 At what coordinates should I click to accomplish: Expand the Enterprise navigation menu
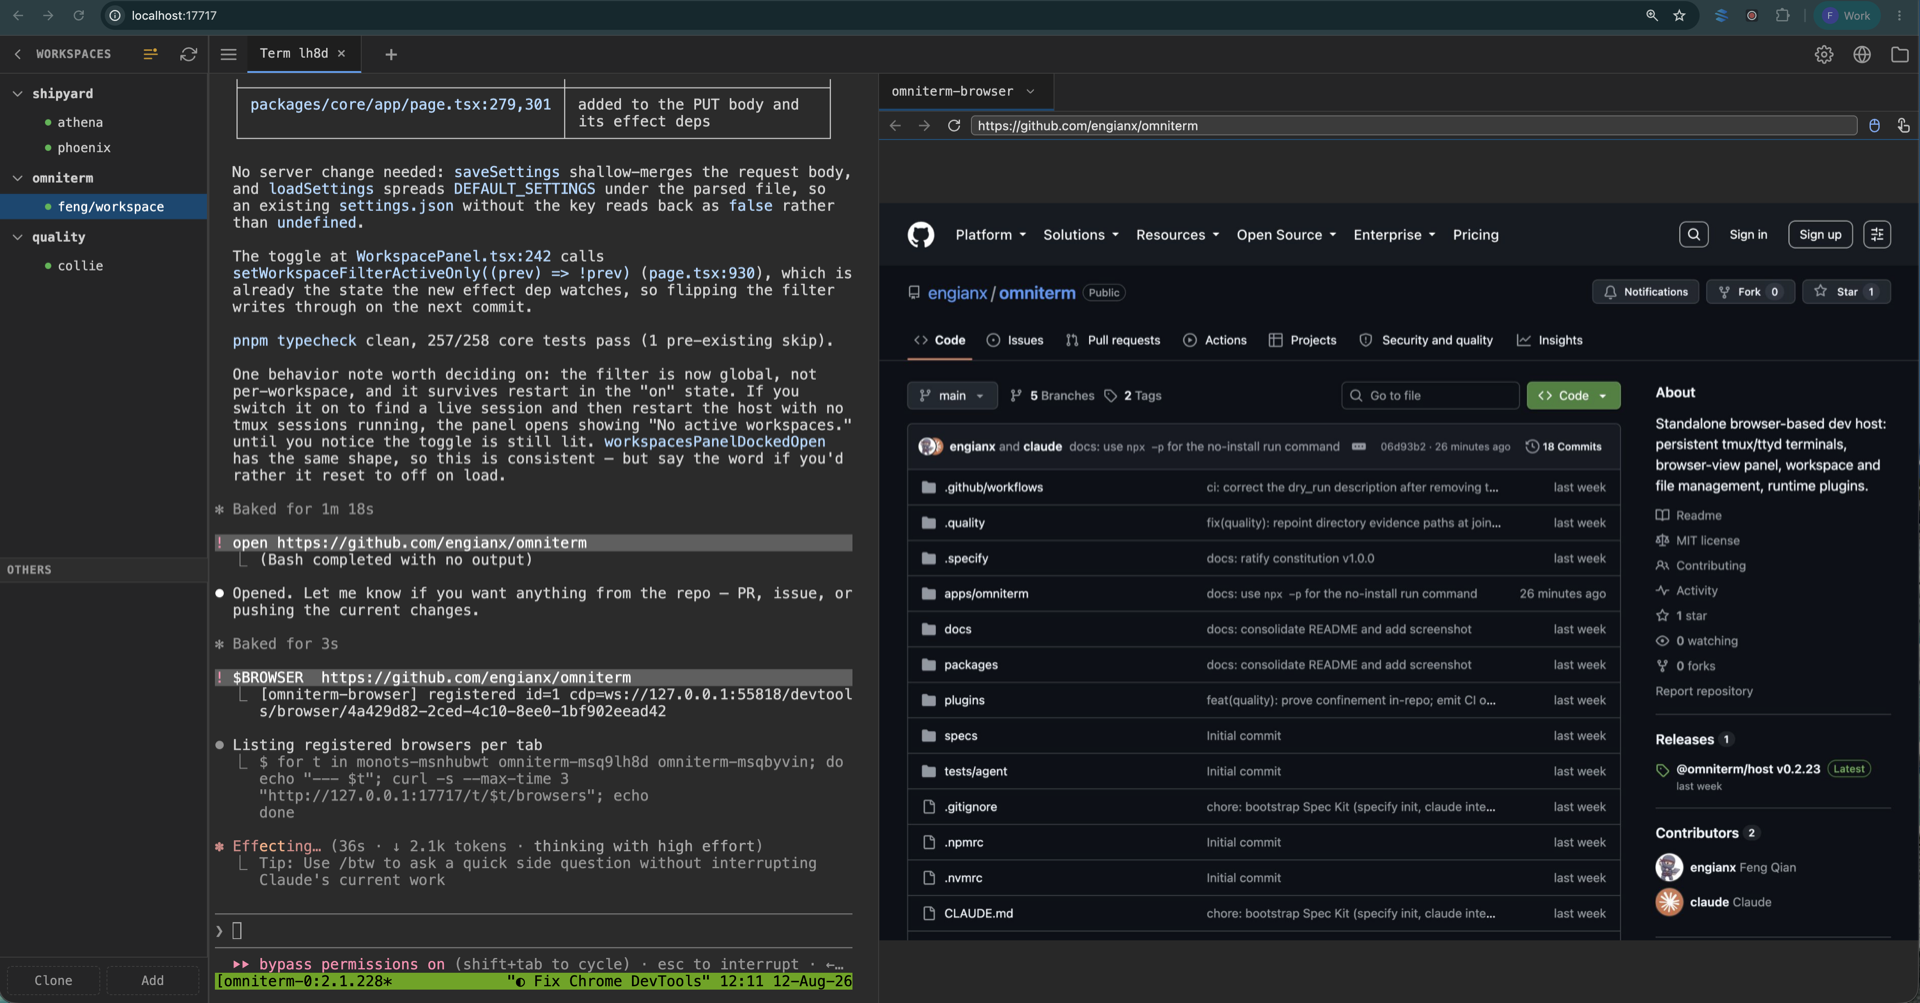tap(1394, 235)
